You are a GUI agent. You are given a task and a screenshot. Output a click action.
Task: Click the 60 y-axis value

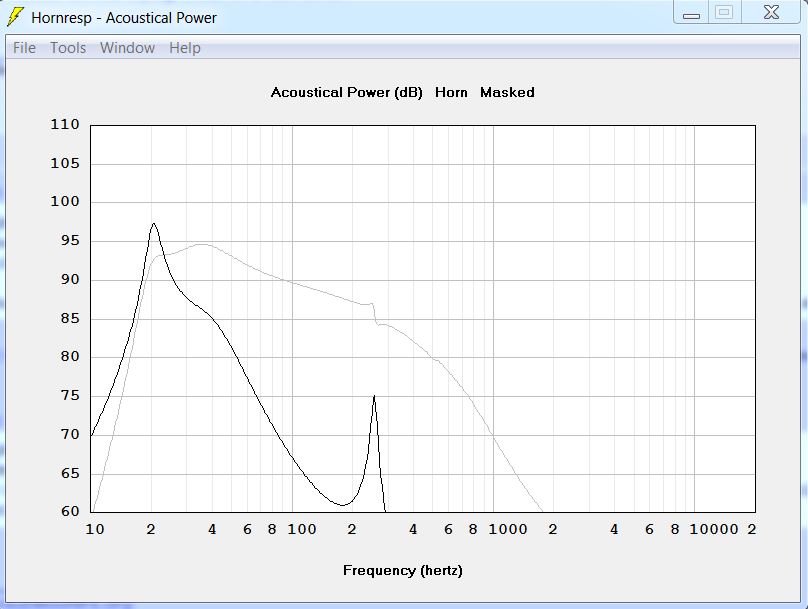(x=70, y=511)
